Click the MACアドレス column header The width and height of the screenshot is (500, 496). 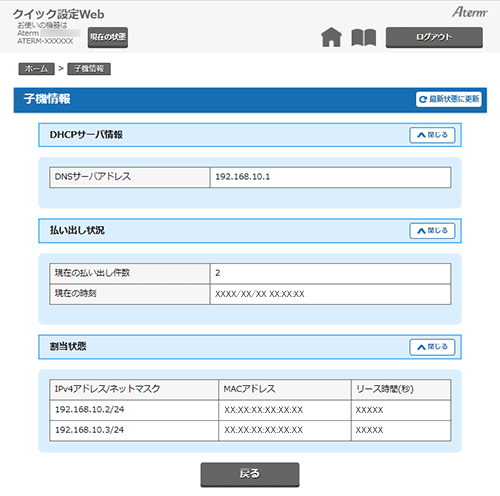coord(285,389)
